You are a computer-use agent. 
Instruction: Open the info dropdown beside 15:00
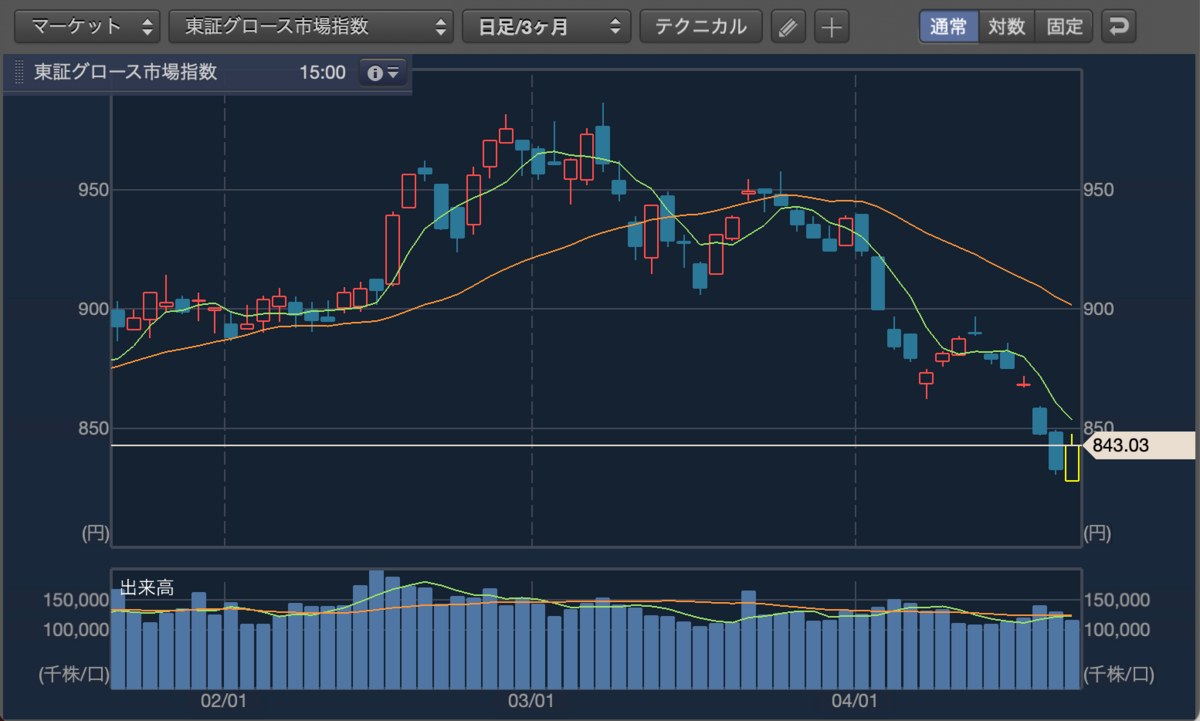point(383,73)
